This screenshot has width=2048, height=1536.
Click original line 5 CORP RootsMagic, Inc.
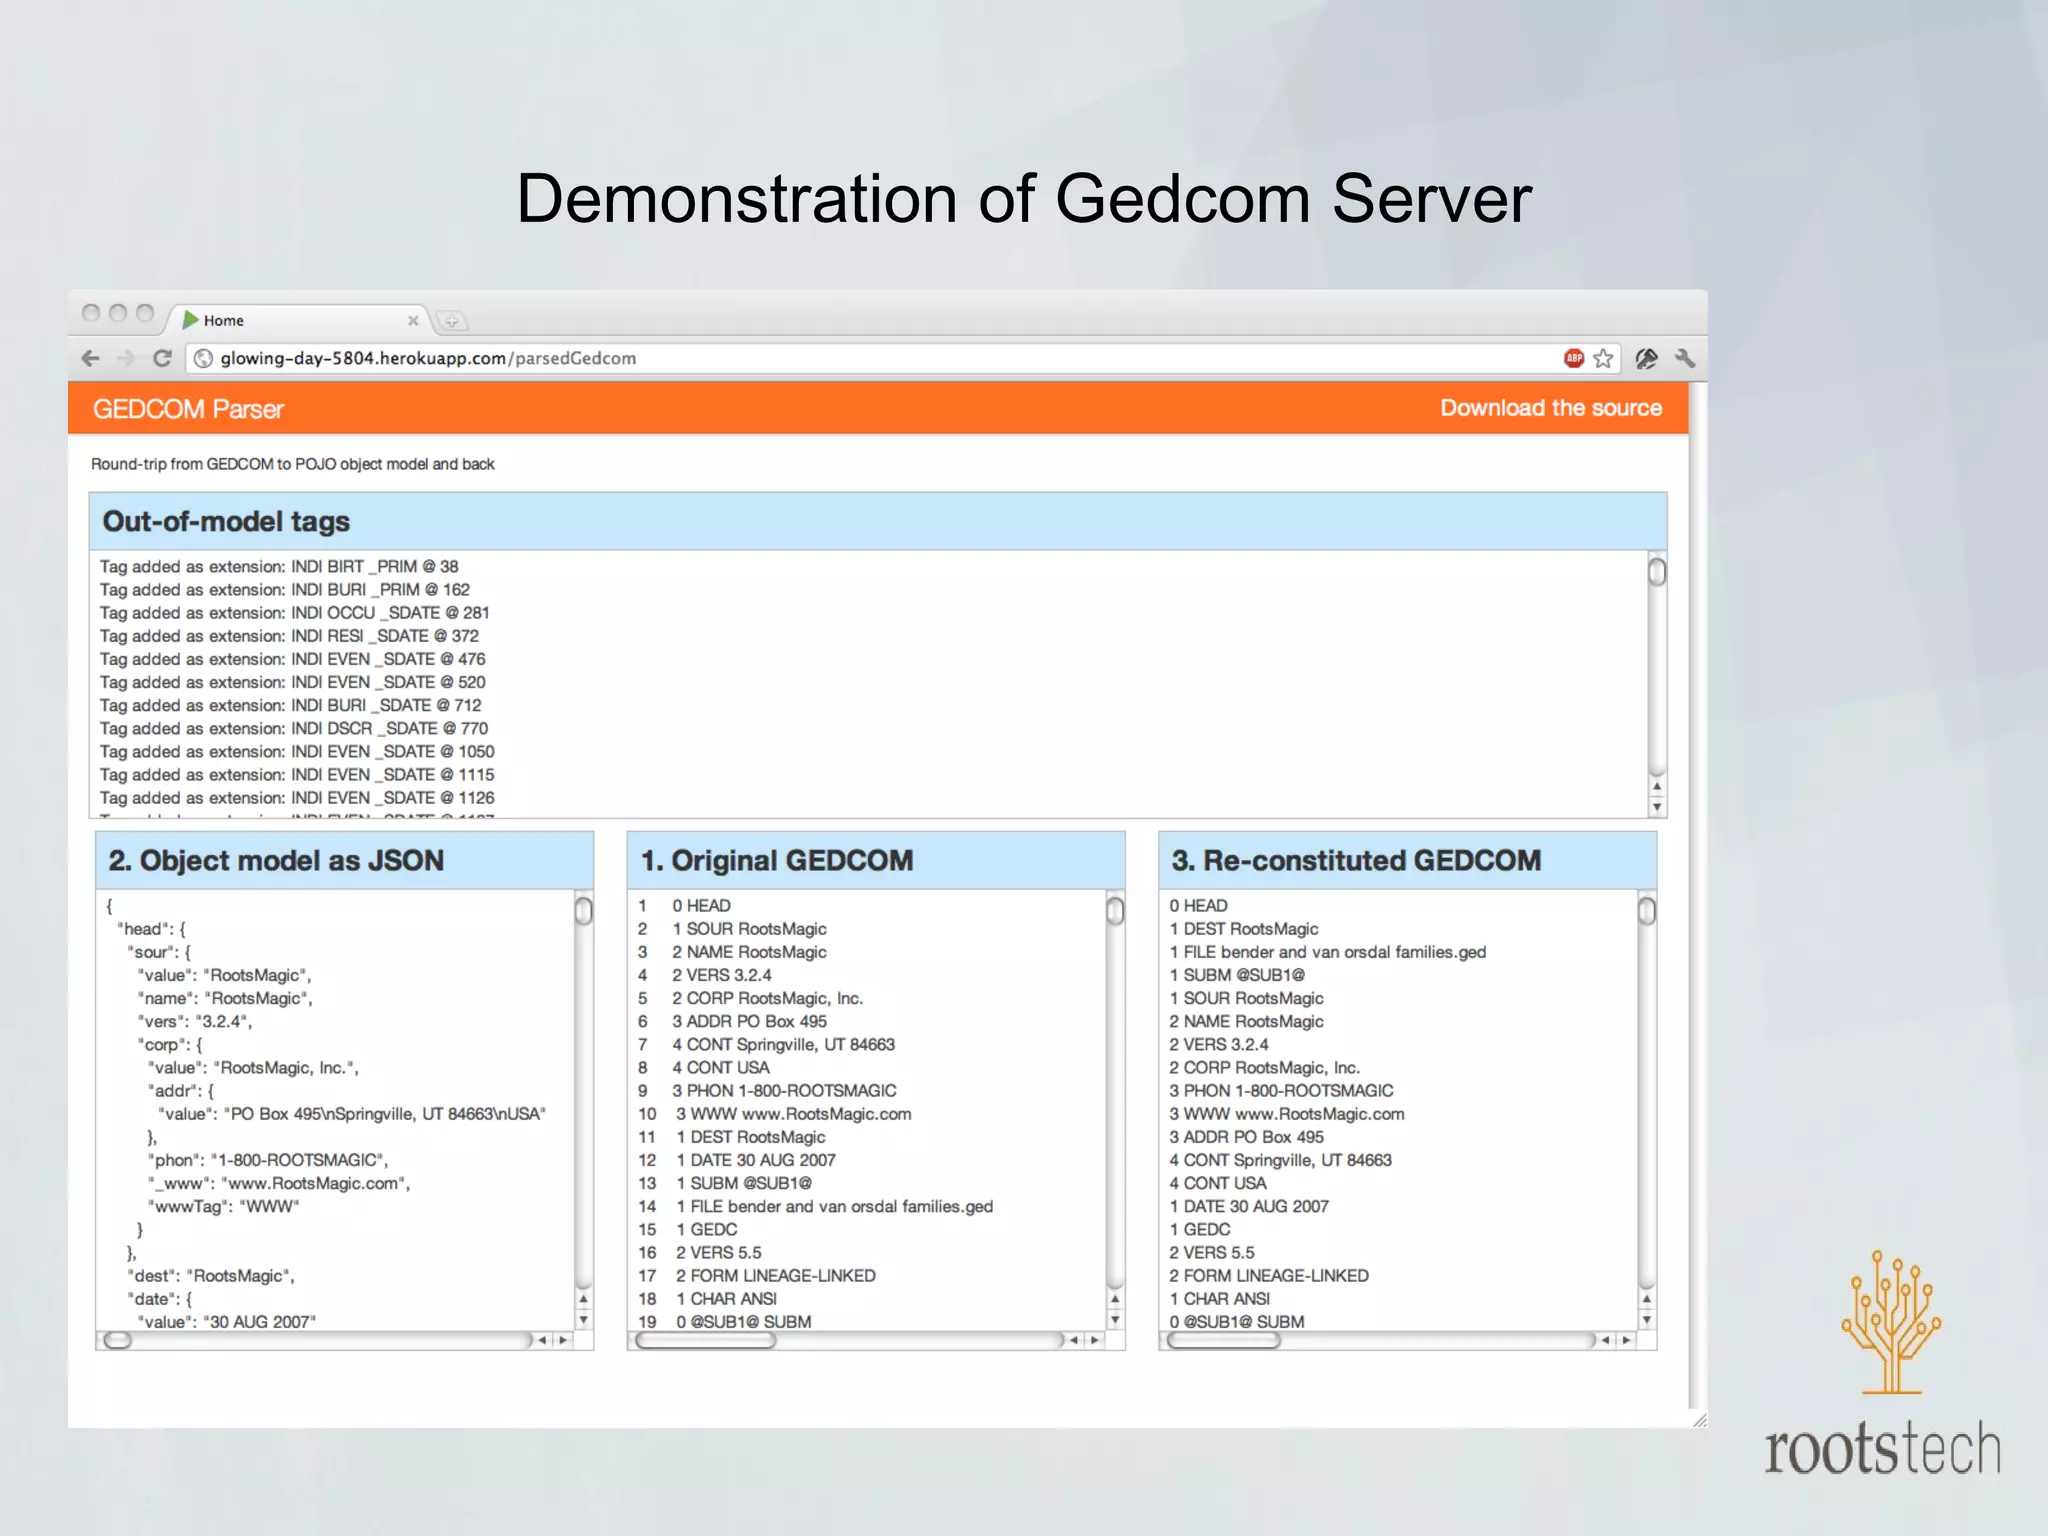tap(767, 998)
